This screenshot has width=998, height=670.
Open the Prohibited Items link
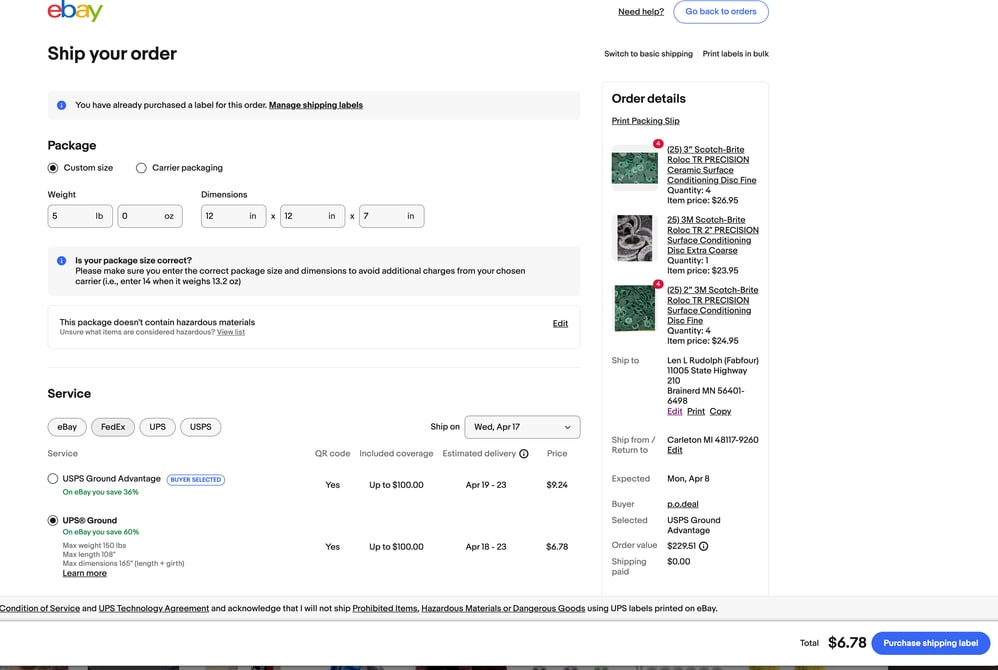385,608
